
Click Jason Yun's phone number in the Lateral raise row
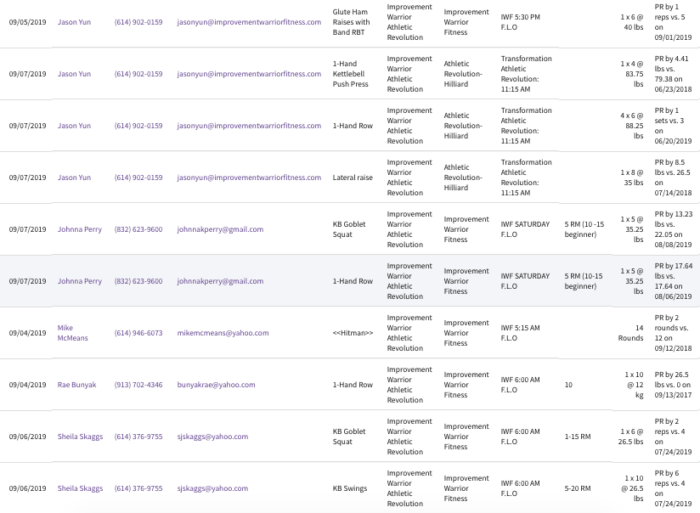click(x=138, y=177)
